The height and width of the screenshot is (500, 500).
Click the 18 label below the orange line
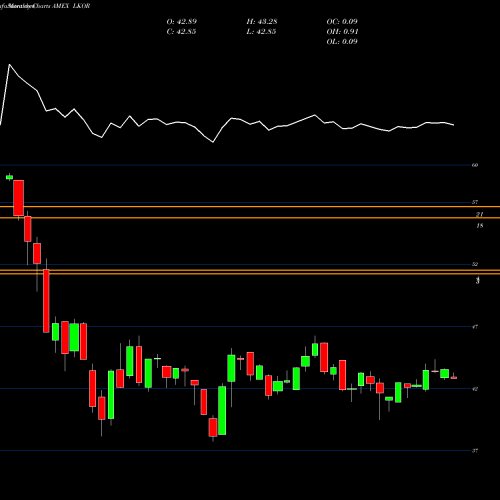tap(480, 226)
